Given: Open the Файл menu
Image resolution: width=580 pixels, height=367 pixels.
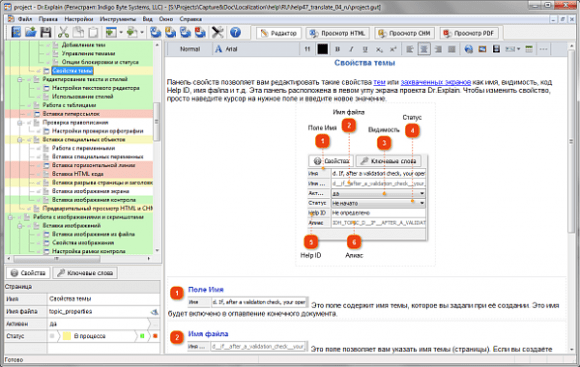Looking at the screenshot, I should [x=24, y=19].
